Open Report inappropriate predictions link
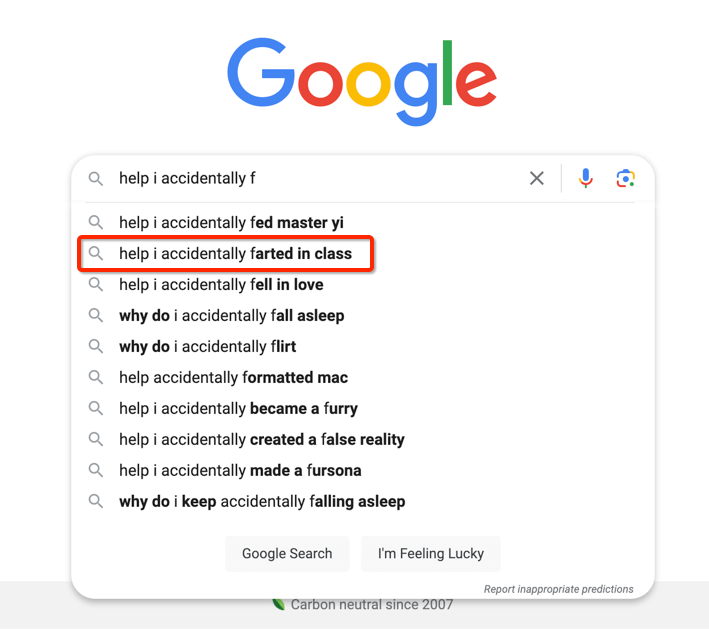The height and width of the screenshot is (629, 709). coord(558,589)
